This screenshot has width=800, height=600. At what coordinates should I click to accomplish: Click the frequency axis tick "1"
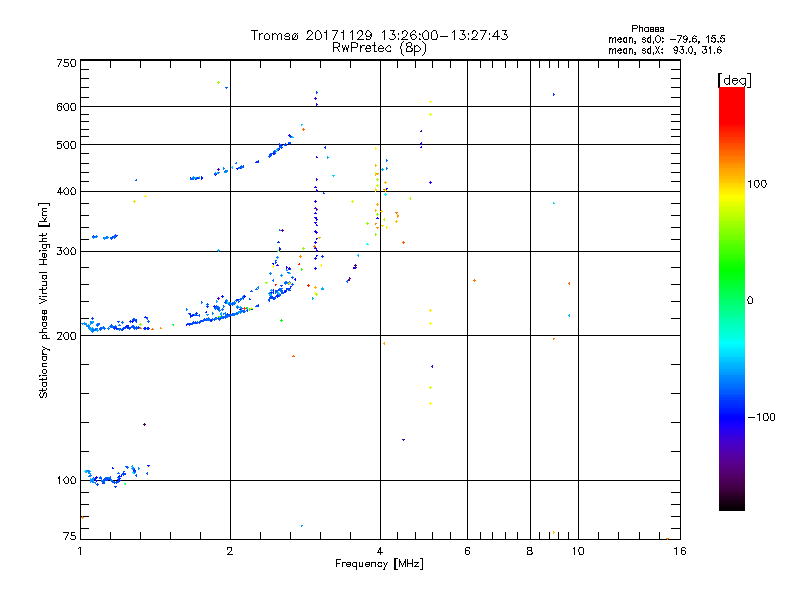[80, 551]
